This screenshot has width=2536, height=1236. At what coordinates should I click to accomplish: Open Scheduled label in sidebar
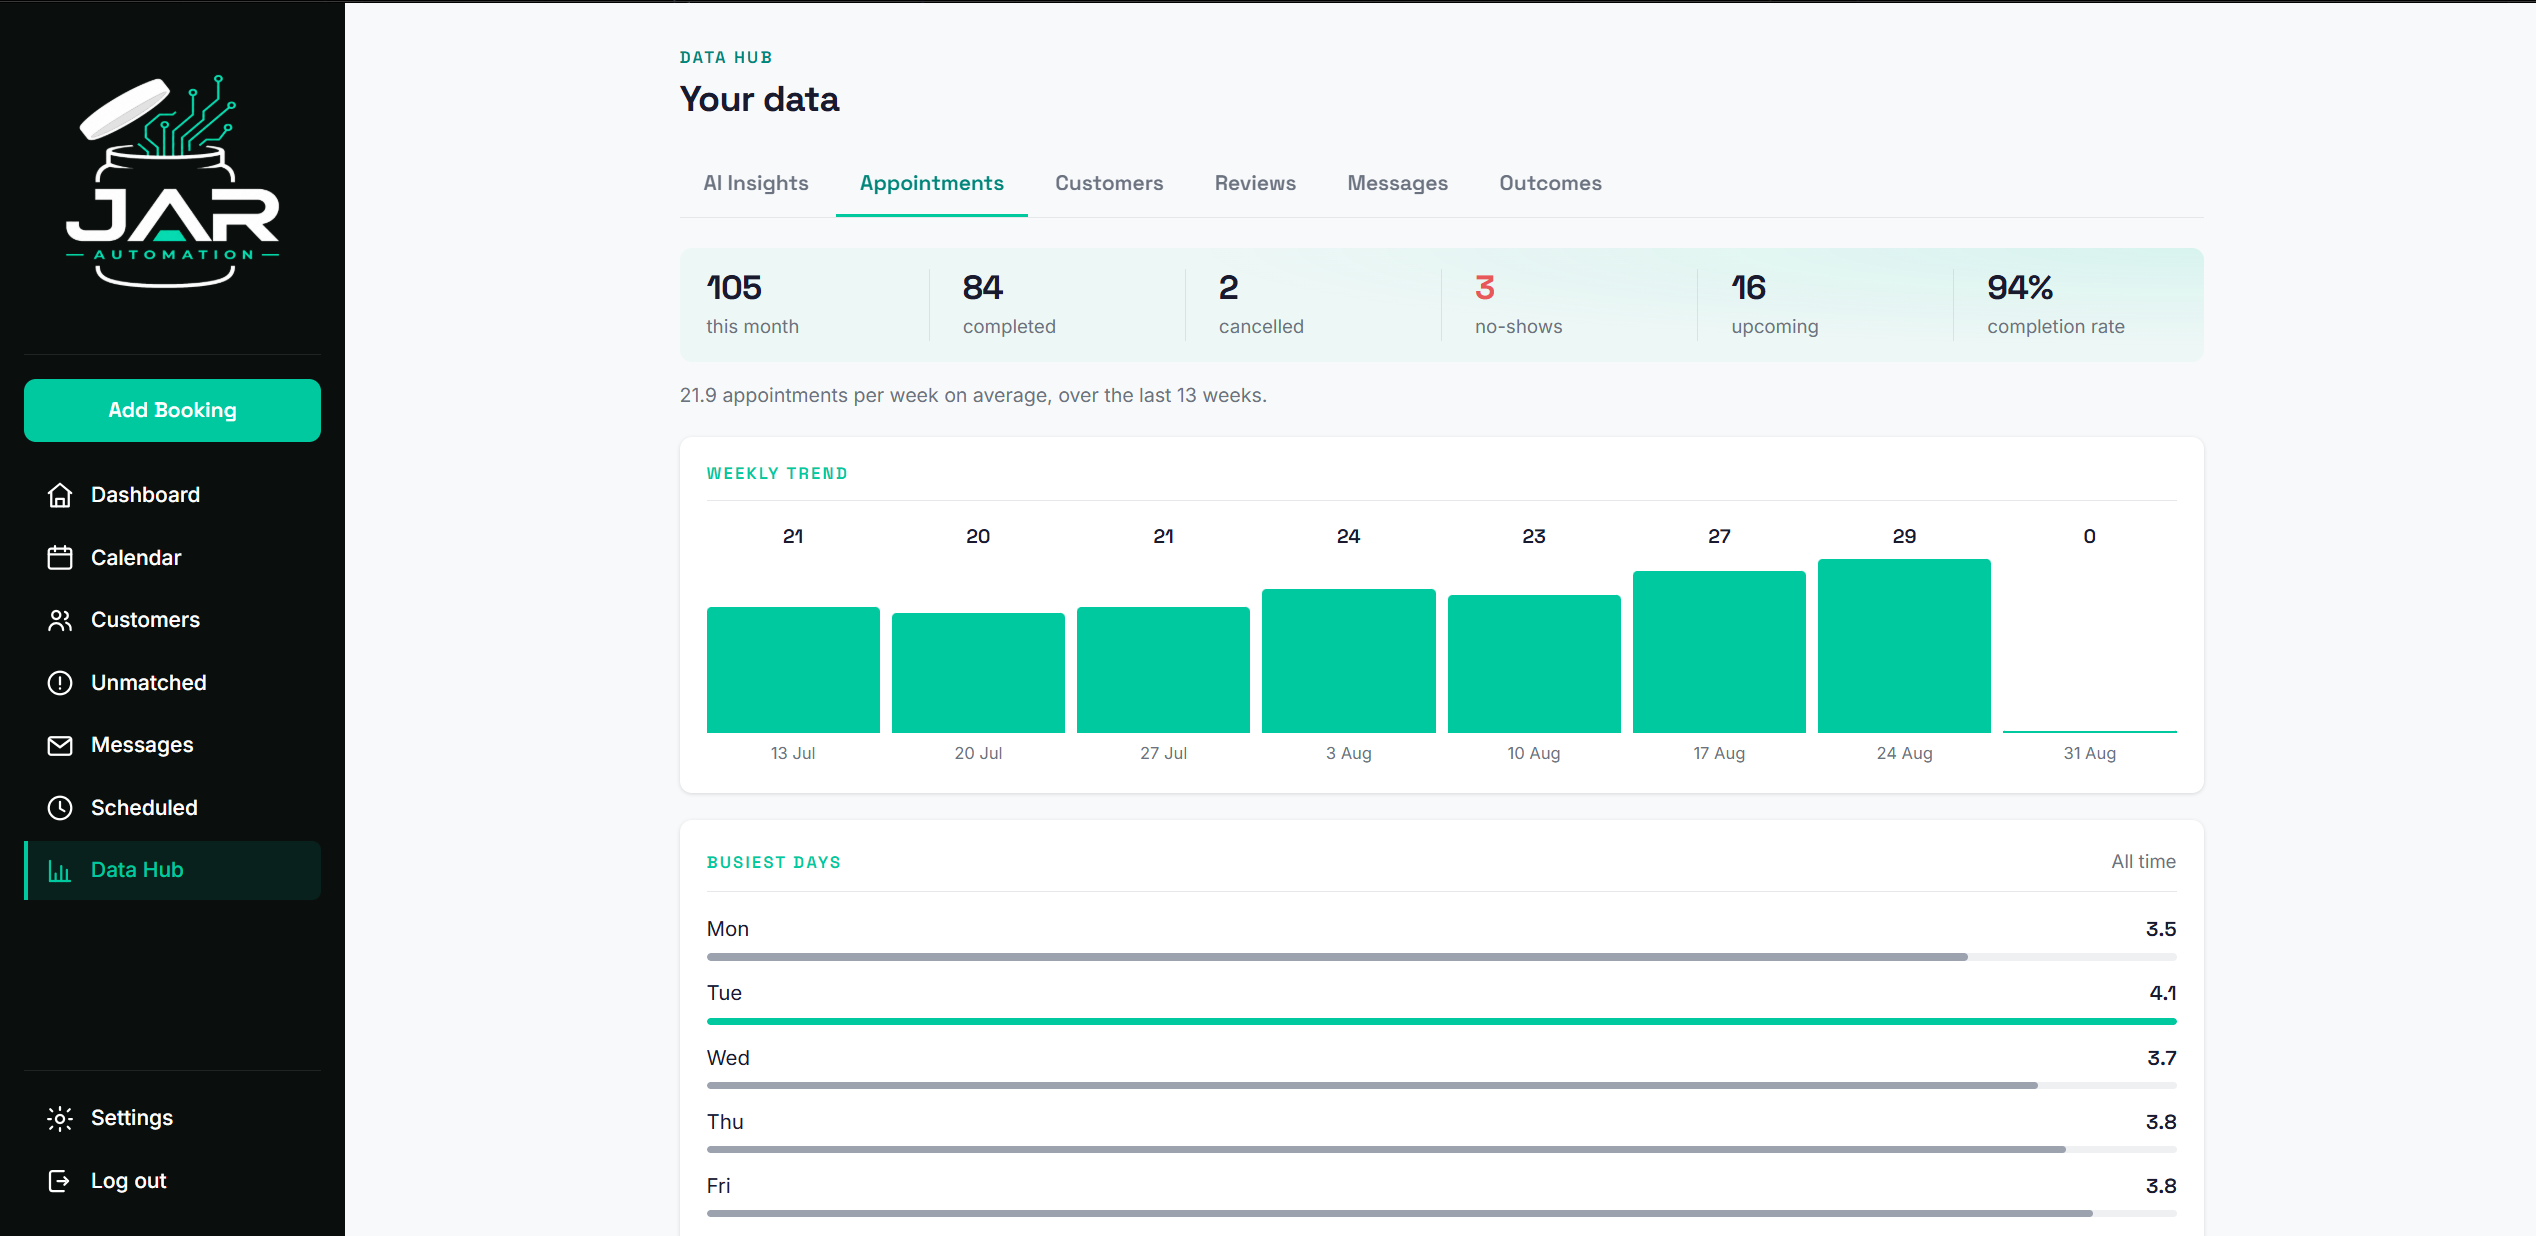(x=144, y=808)
